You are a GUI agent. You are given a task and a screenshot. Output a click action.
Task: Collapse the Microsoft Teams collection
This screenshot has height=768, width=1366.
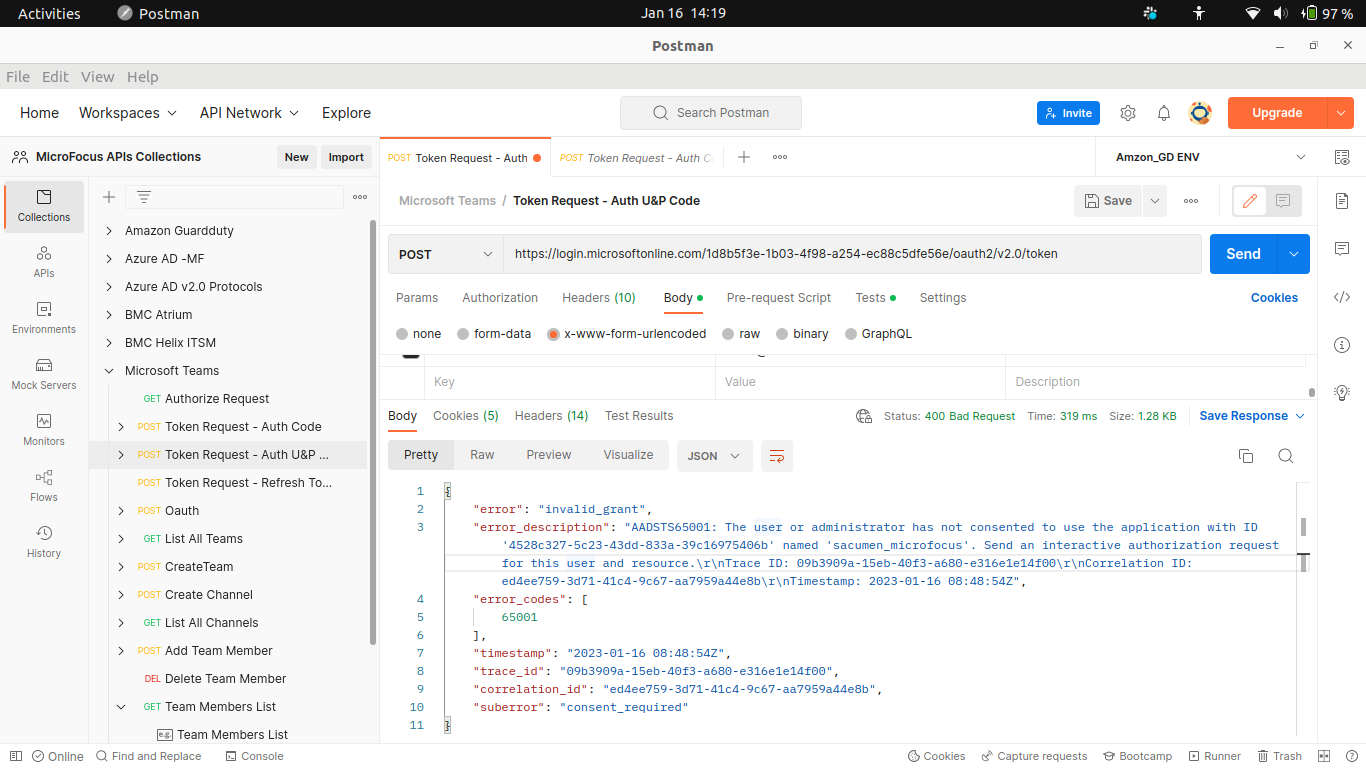point(109,371)
